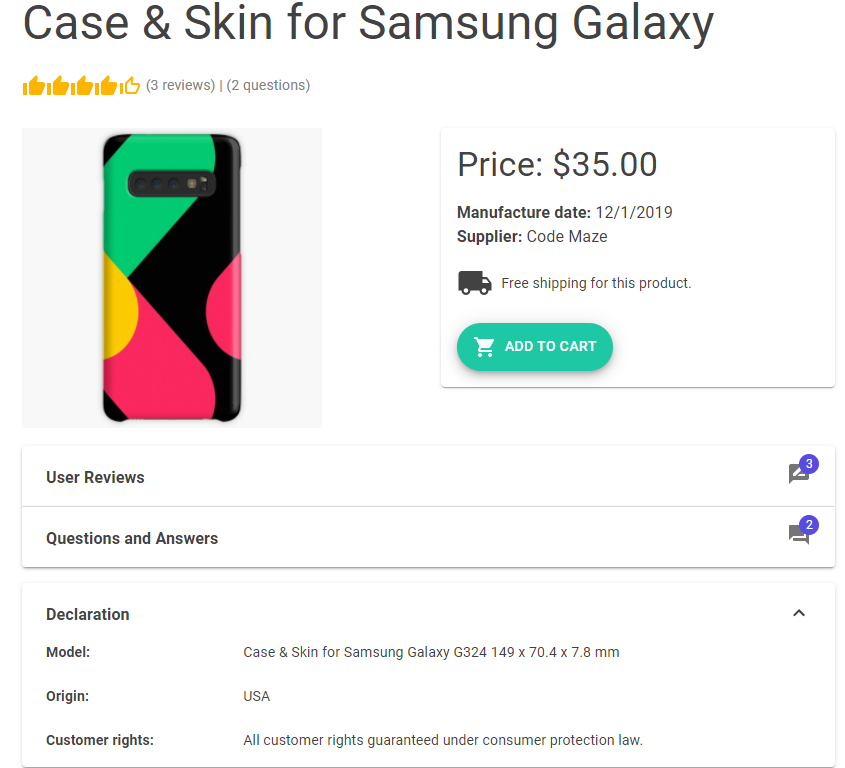The height and width of the screenshot is (768, 845).
Task: Collapse the Declaration panel chevron
Action: pos(799,613)
